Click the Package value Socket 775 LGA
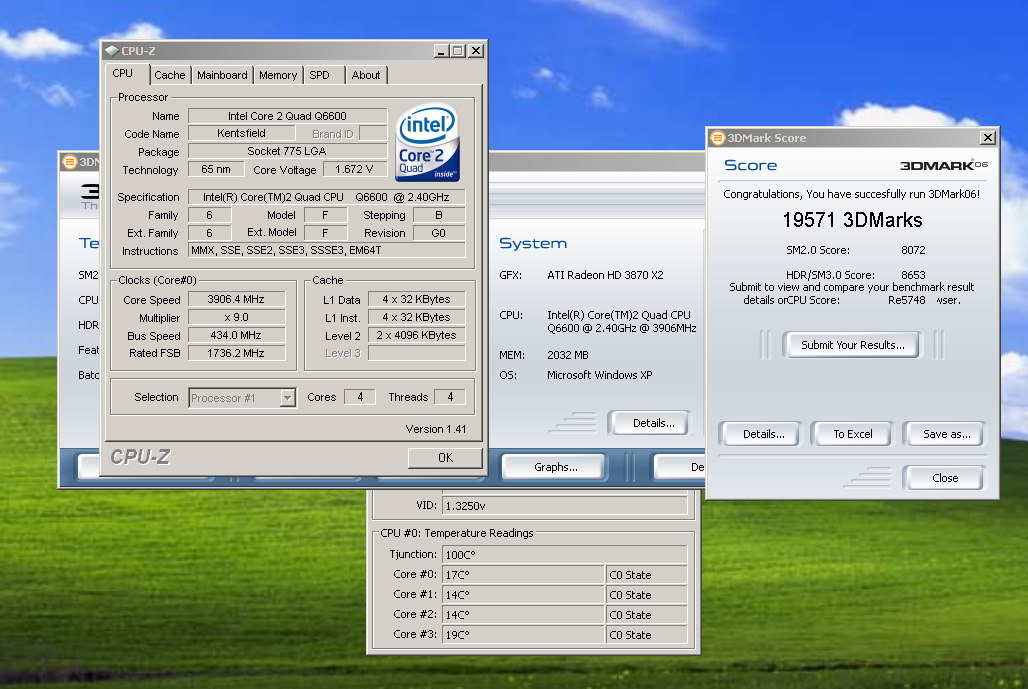The height and width of the screenshot is (689, 1028). click(x=287, y=151)
